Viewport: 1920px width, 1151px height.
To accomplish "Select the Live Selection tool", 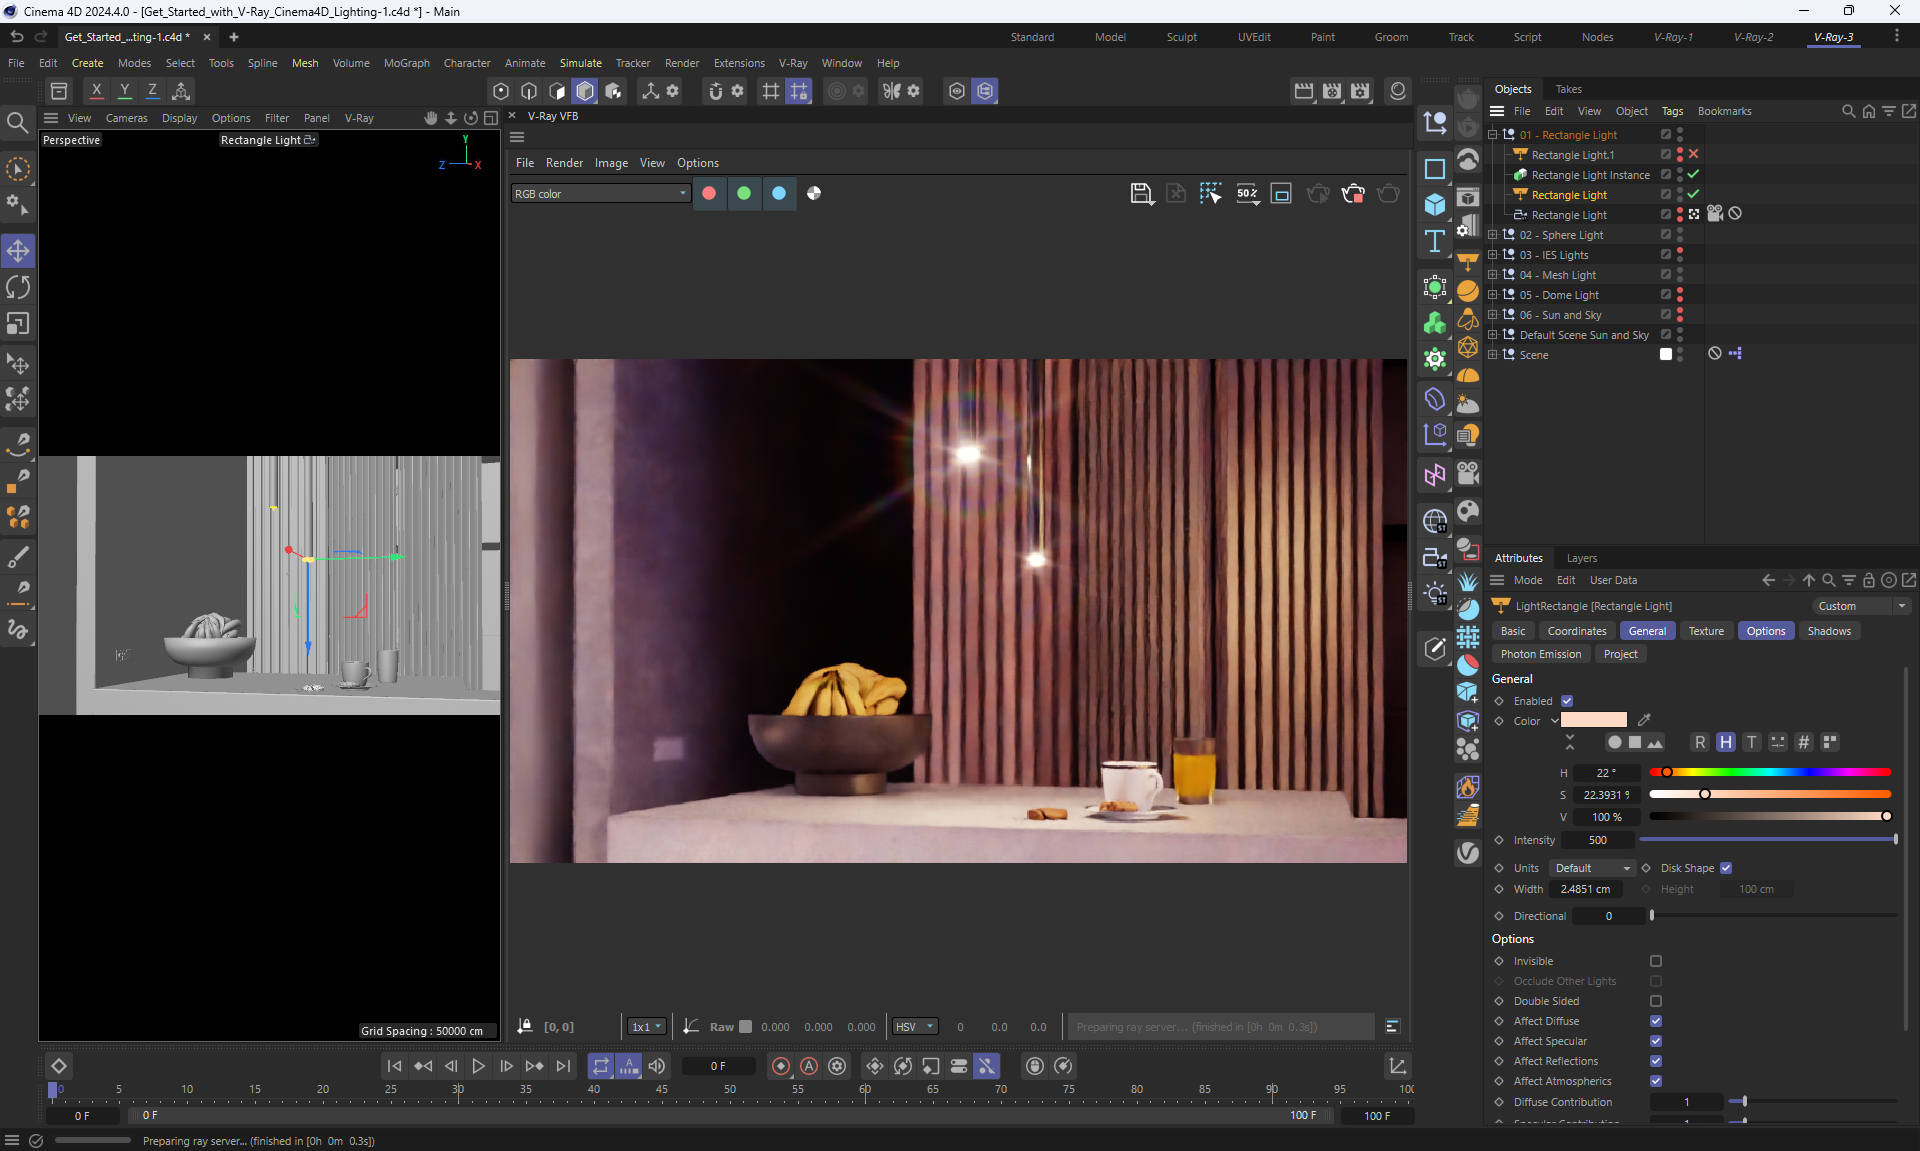I will pos(18,169).
